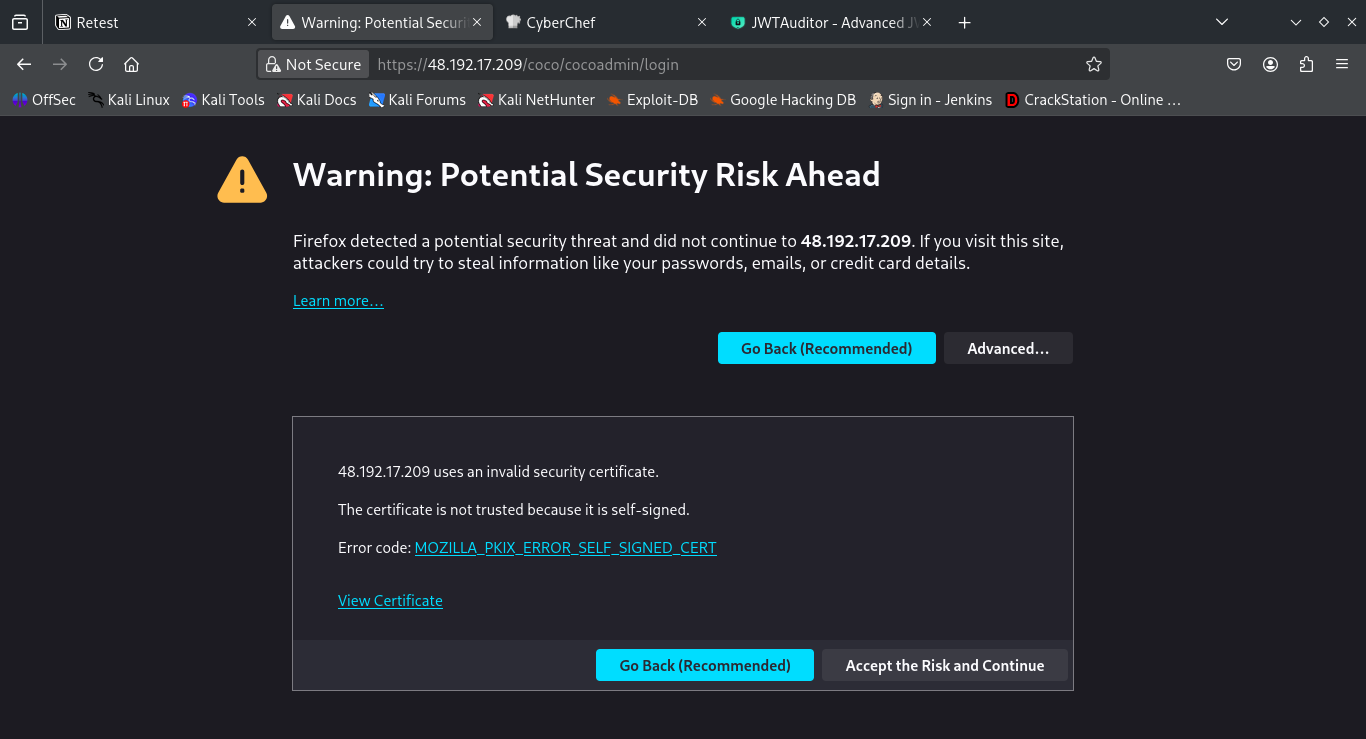Open the Exploit-DB bookmark
Image resolution: width=1366 pixels, height=739 pixels.
click(x=652, y=100)
